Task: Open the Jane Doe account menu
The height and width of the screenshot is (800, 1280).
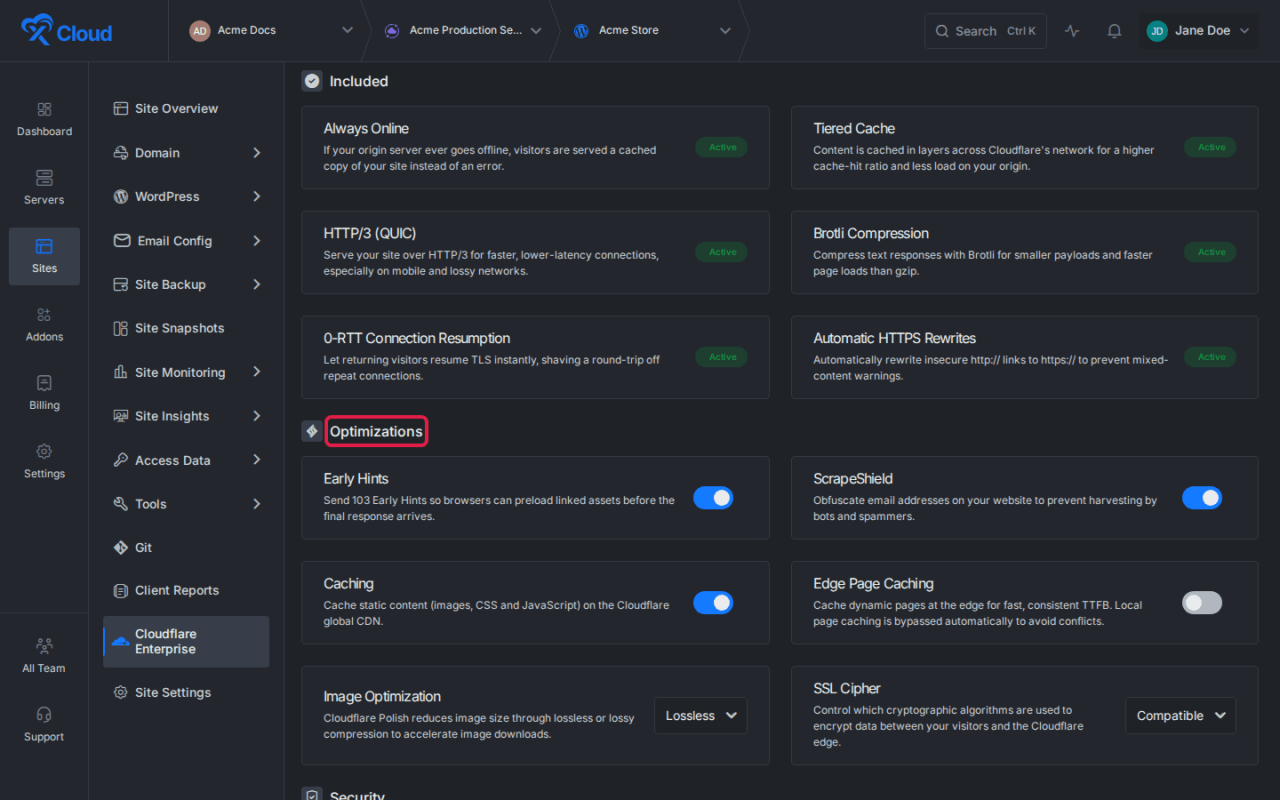Action: 1198,31
